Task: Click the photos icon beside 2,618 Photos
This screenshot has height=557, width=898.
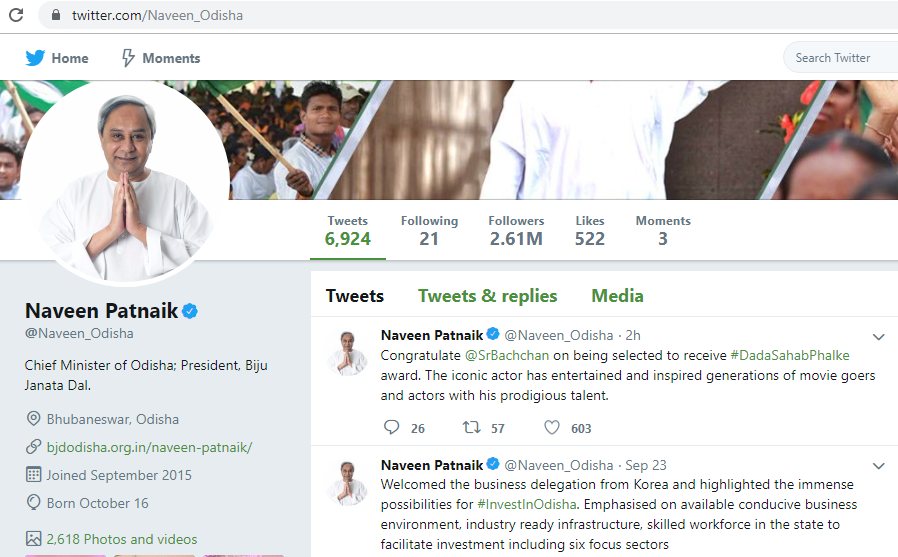Action: coord(34,539)
